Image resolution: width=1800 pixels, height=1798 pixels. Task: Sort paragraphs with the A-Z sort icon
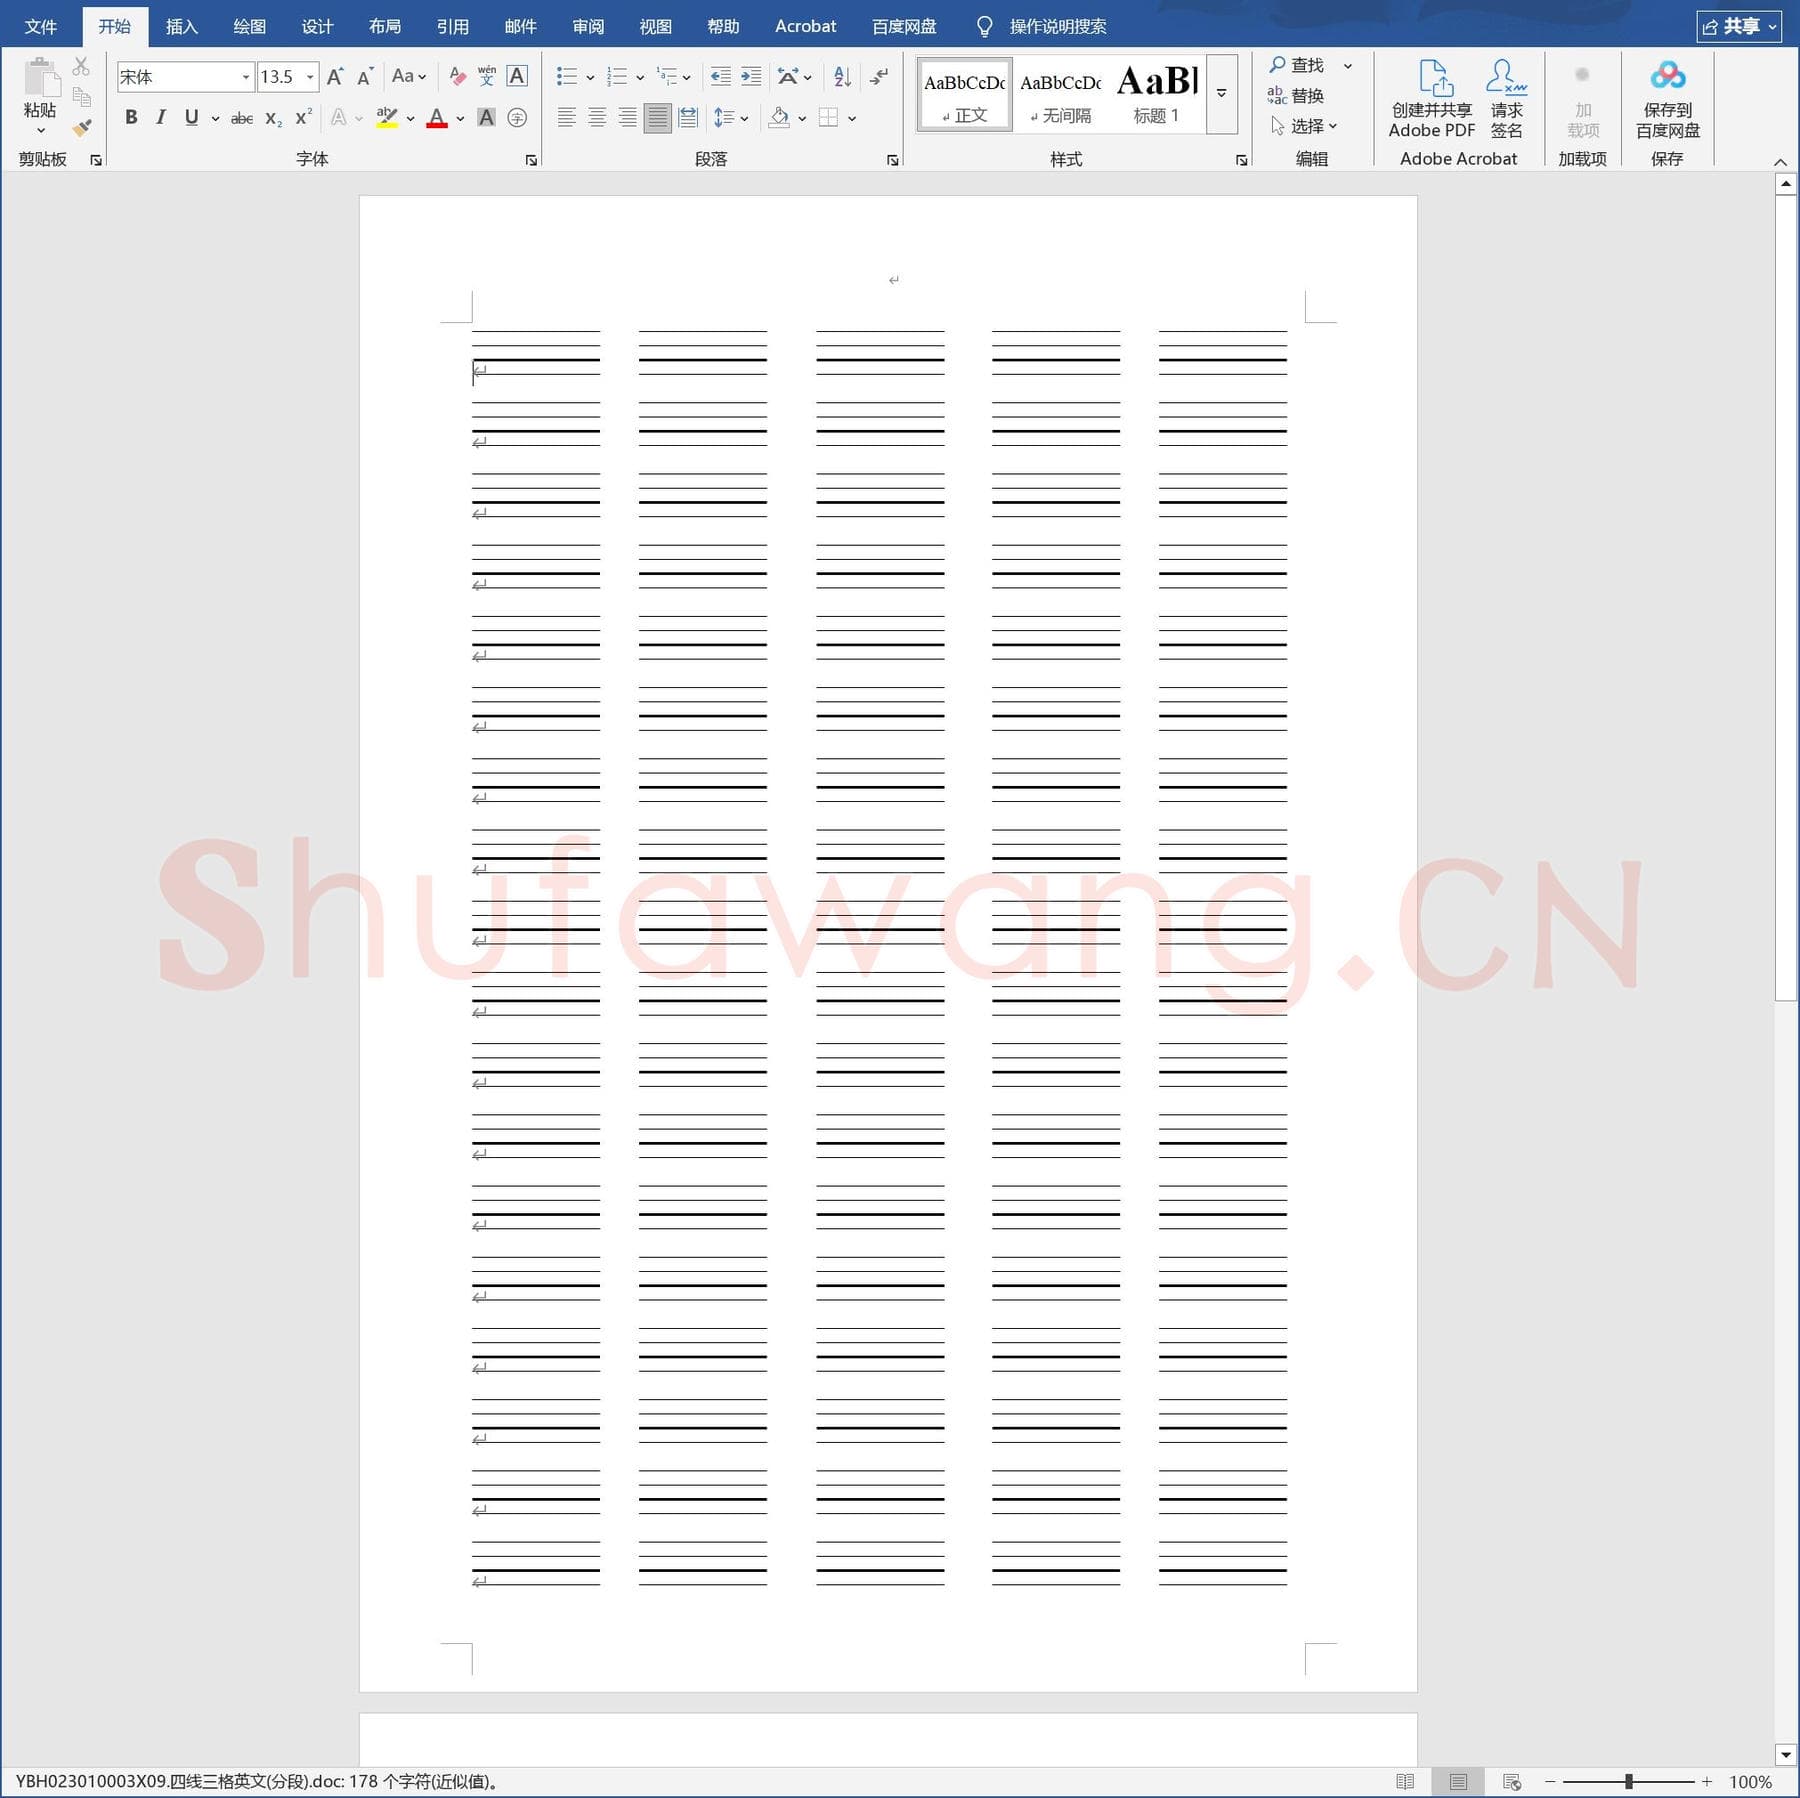coord(842,77)
